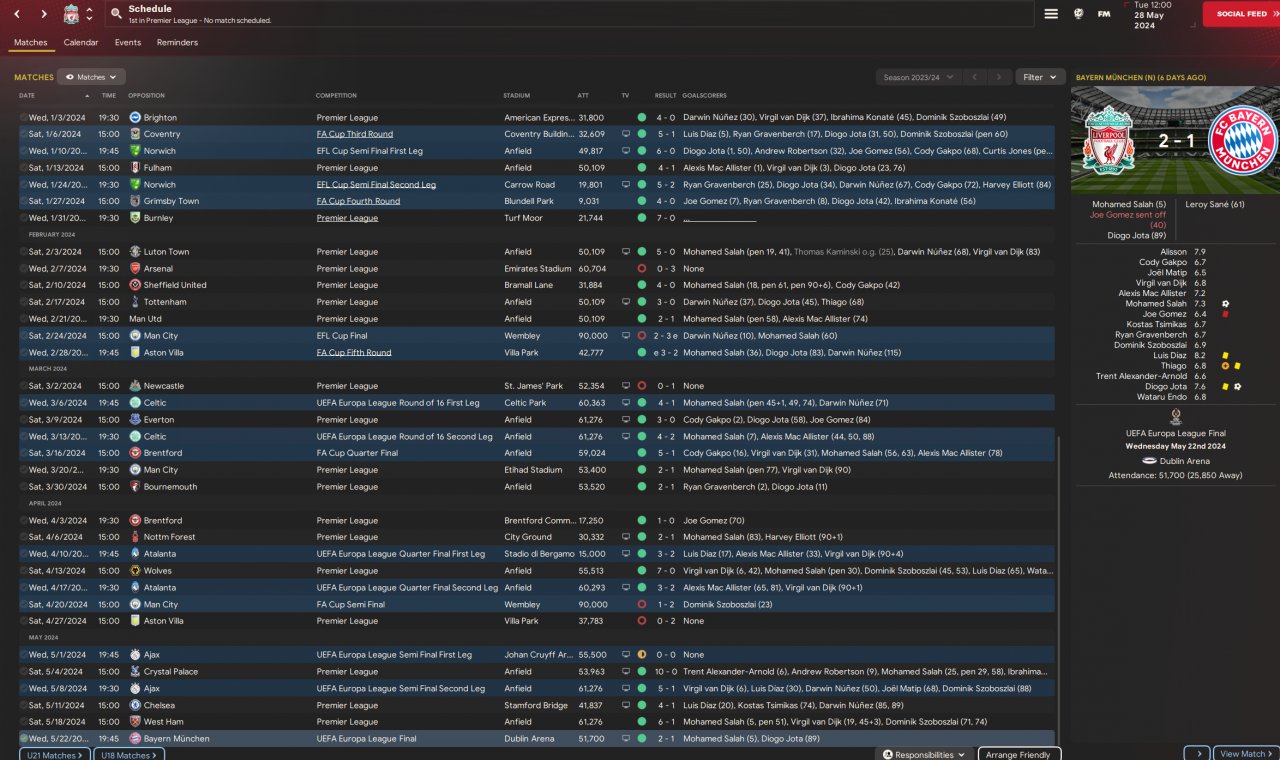Toggle the checkbox on the Arsenal match row

[x=23, y=268]
